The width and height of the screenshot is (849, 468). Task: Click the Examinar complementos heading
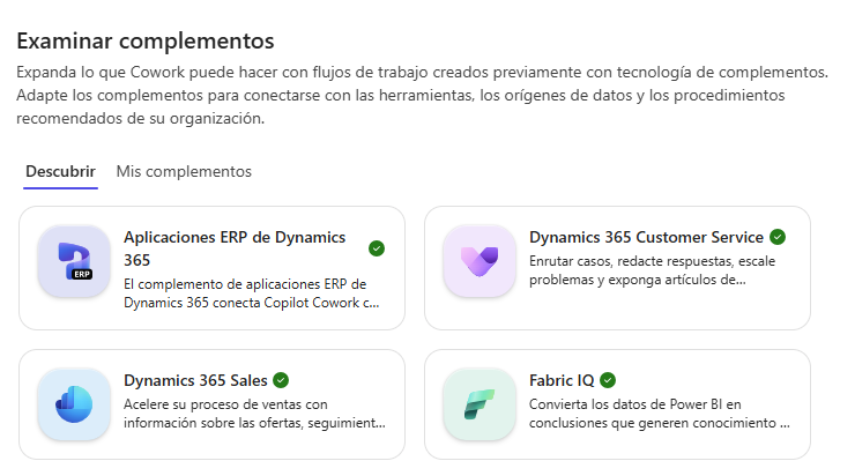(145, 41)
